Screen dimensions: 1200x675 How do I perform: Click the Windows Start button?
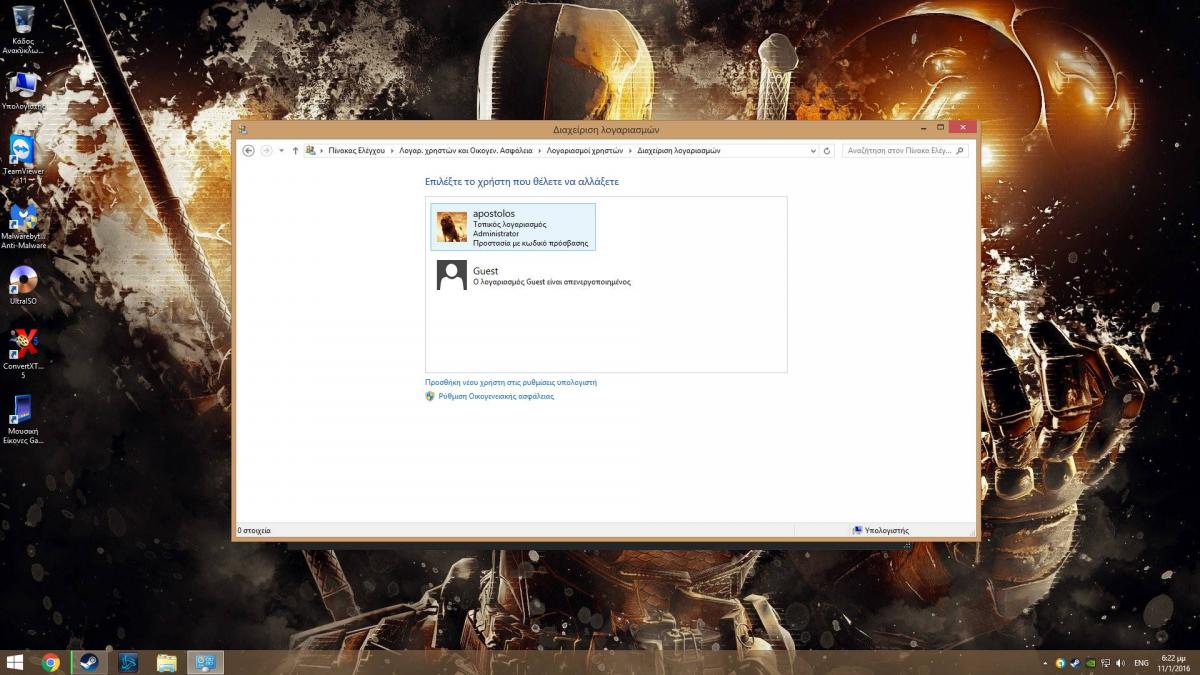point(15,662)
